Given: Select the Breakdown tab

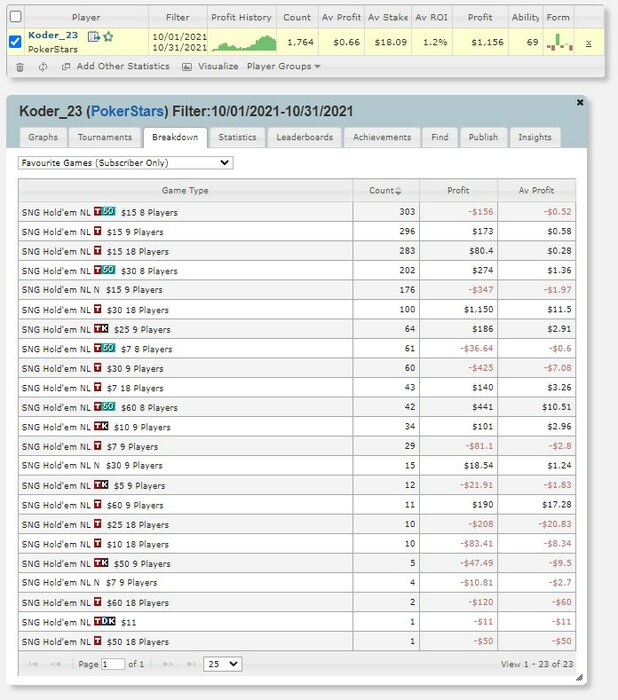Looking at the screenshot, I should 175,138.
